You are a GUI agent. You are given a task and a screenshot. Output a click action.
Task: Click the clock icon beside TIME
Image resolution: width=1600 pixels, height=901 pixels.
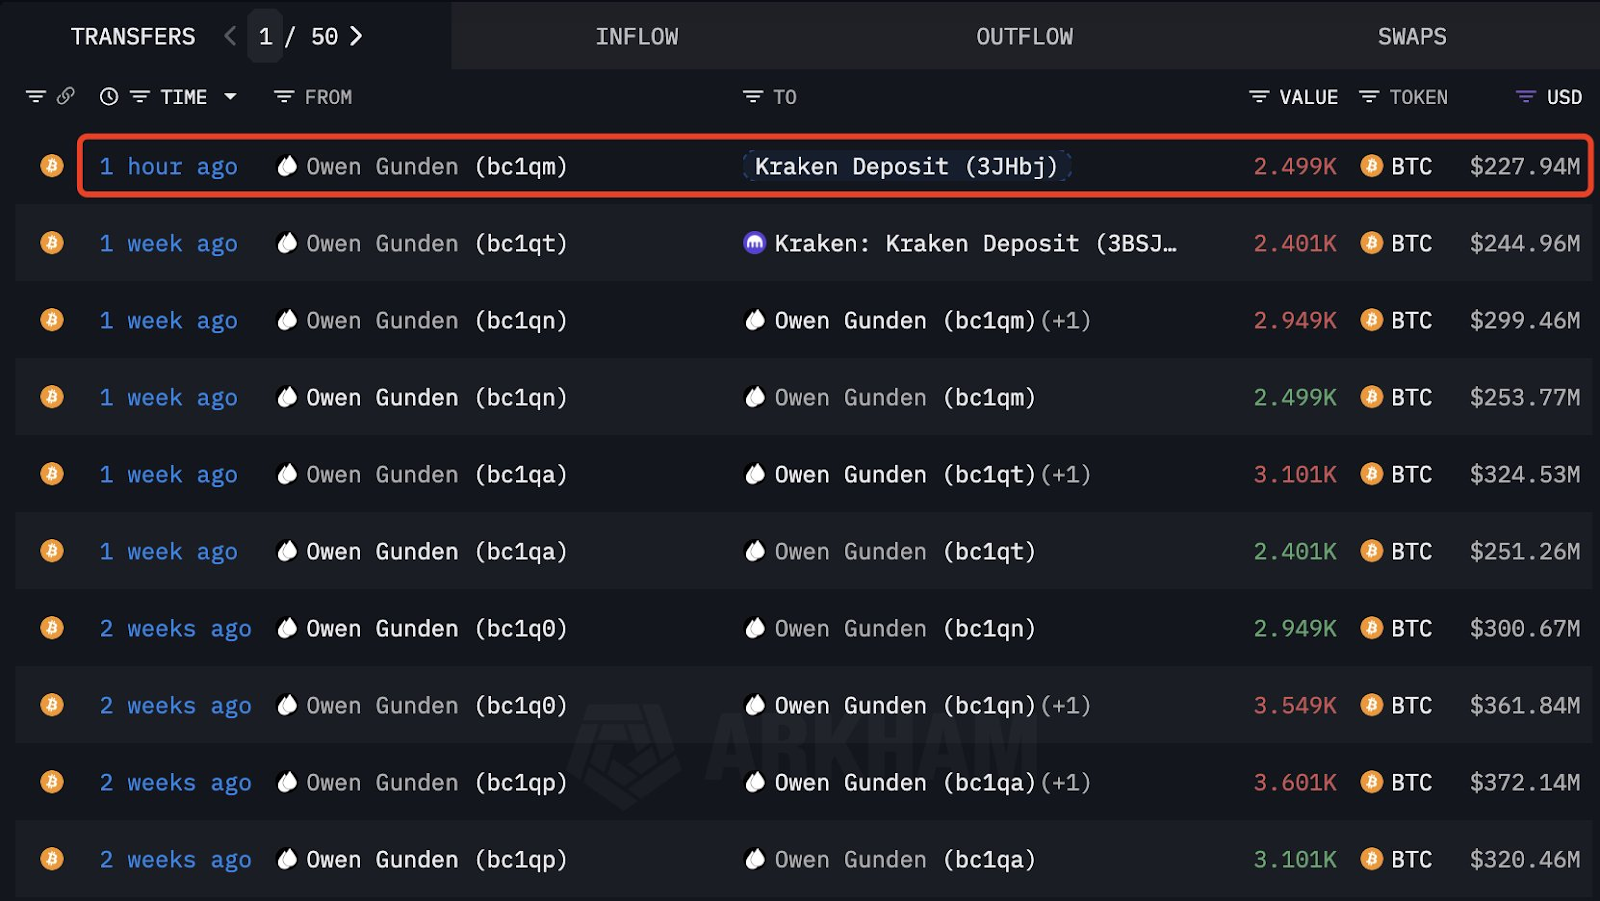tap(109, 96)
